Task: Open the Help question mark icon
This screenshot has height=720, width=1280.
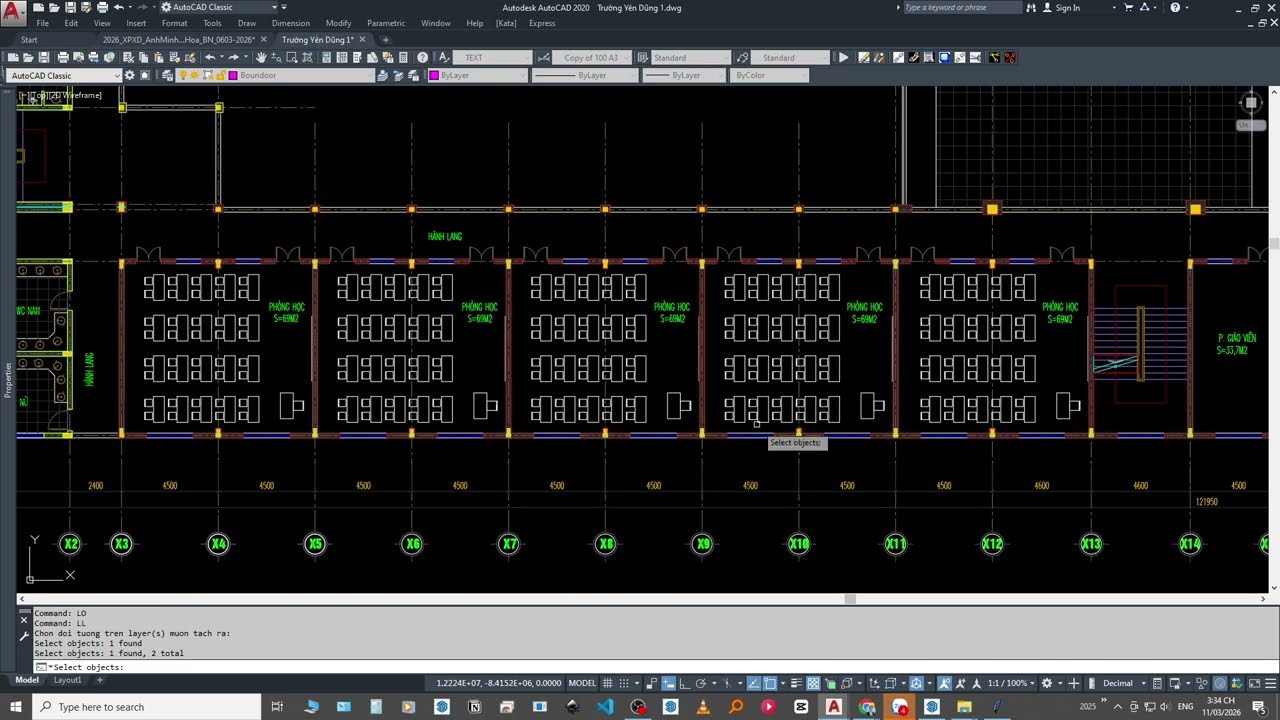Action: tap(423, 58)
